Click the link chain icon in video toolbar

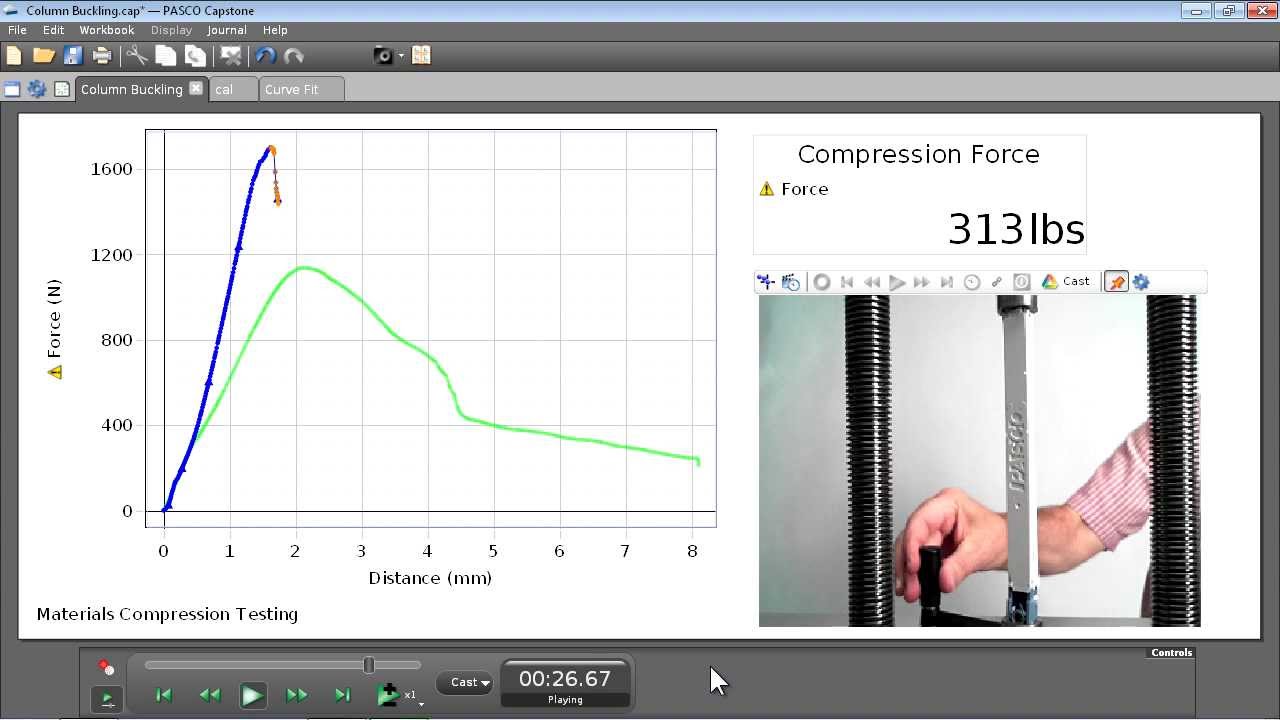click(997, 282)
